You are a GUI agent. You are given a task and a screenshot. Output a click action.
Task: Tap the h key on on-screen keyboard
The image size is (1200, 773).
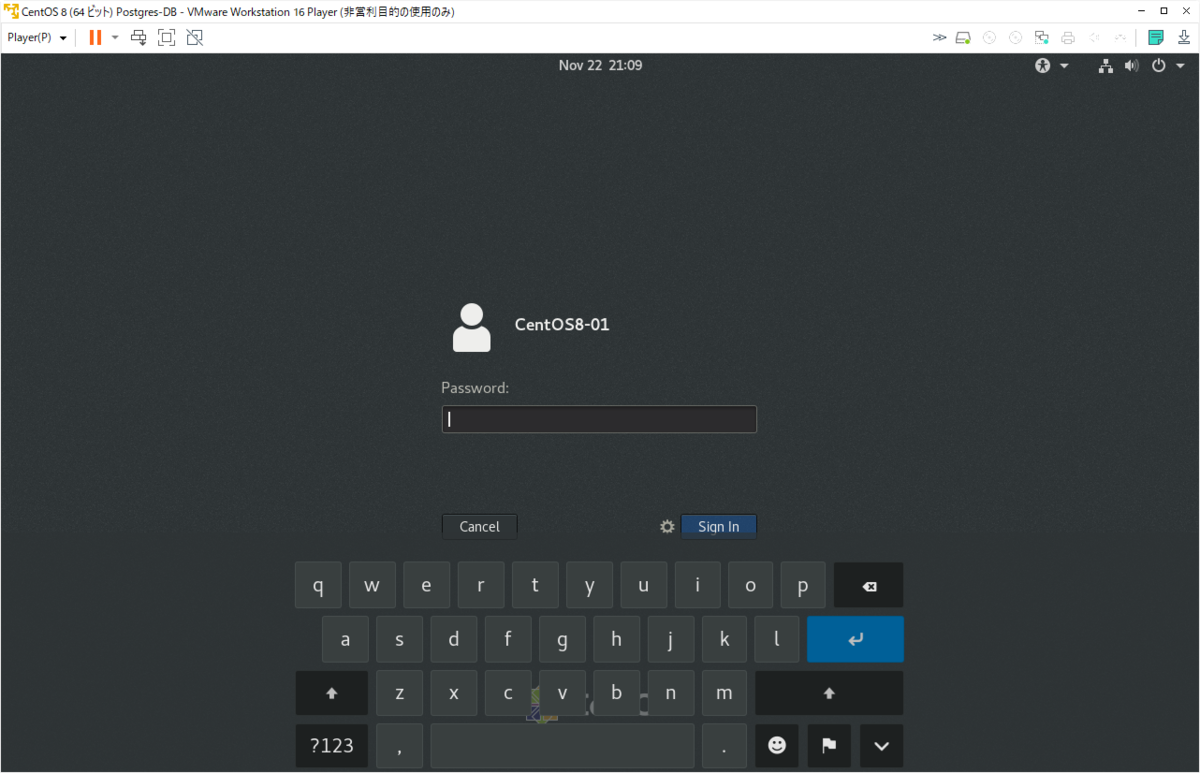pyautogui.click(x=616, y=639)
